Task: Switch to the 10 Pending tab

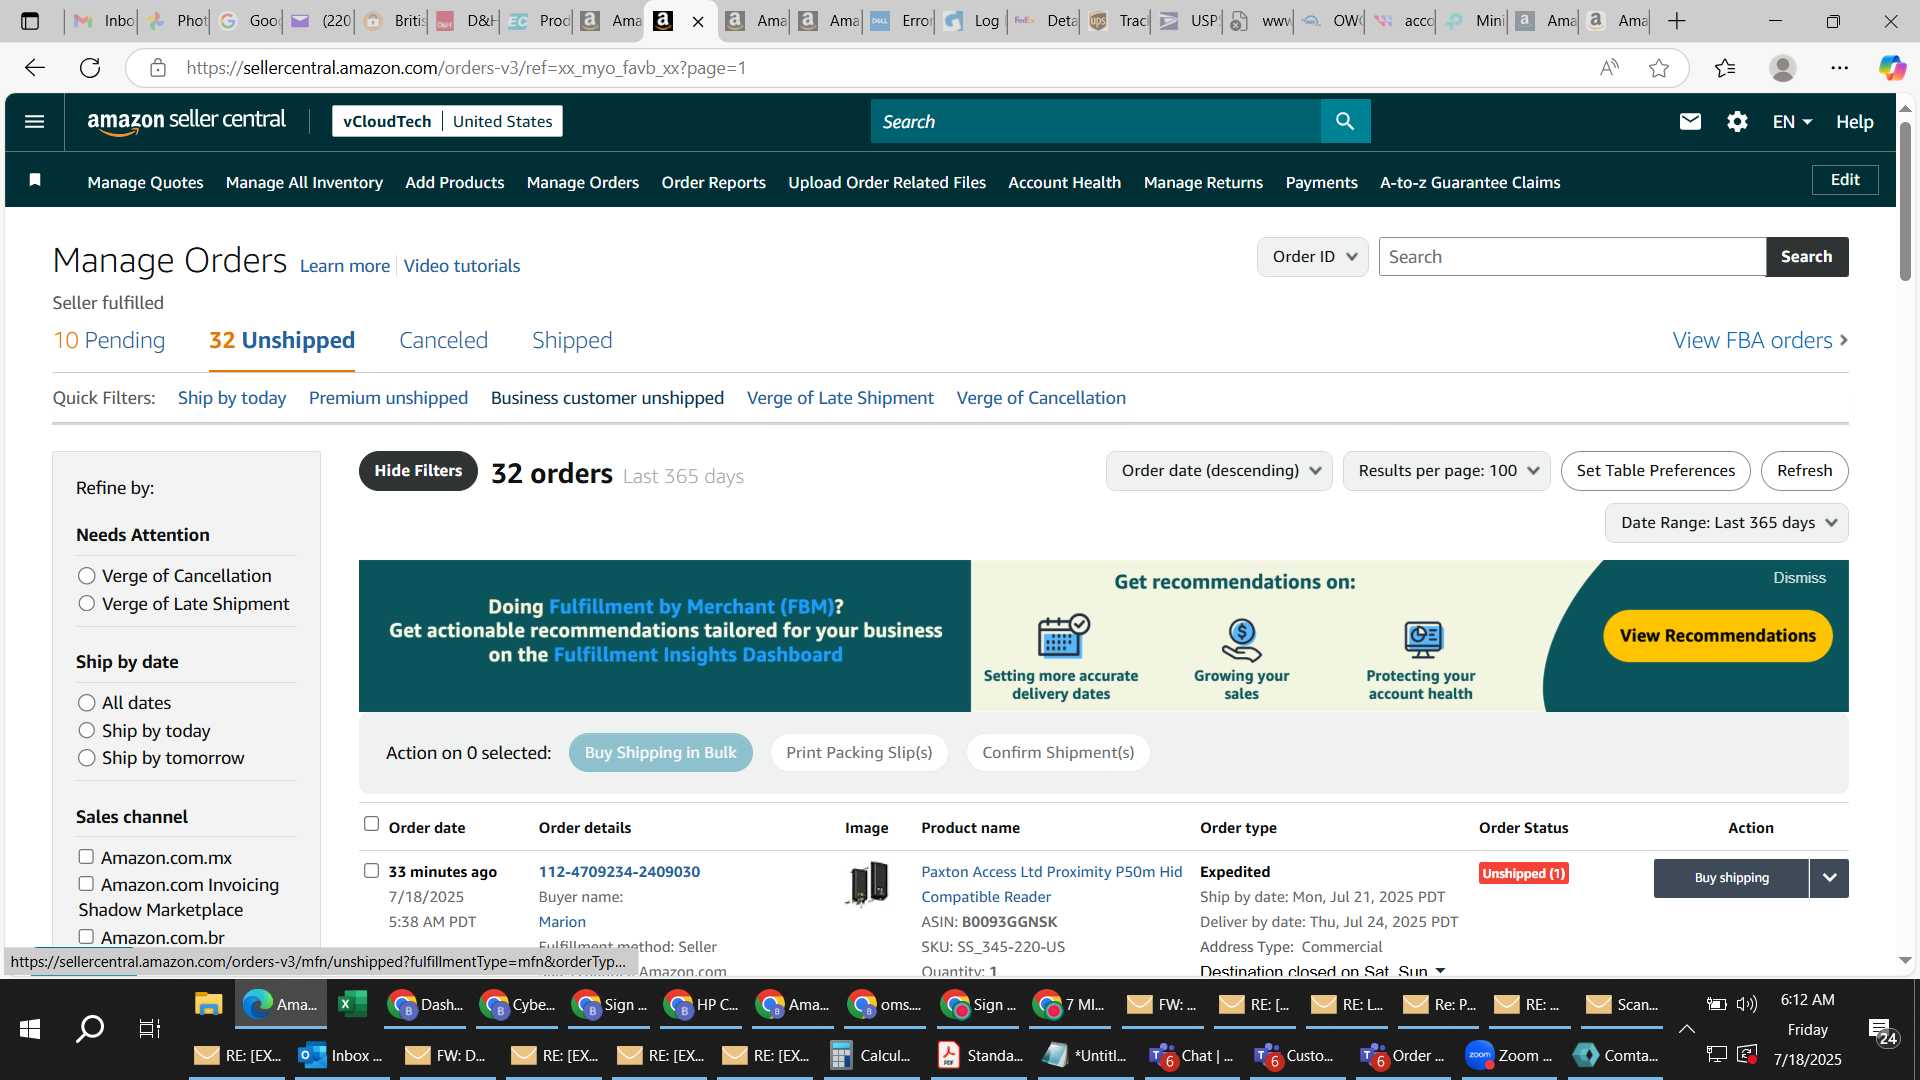Action: click(x=109, y=341)
